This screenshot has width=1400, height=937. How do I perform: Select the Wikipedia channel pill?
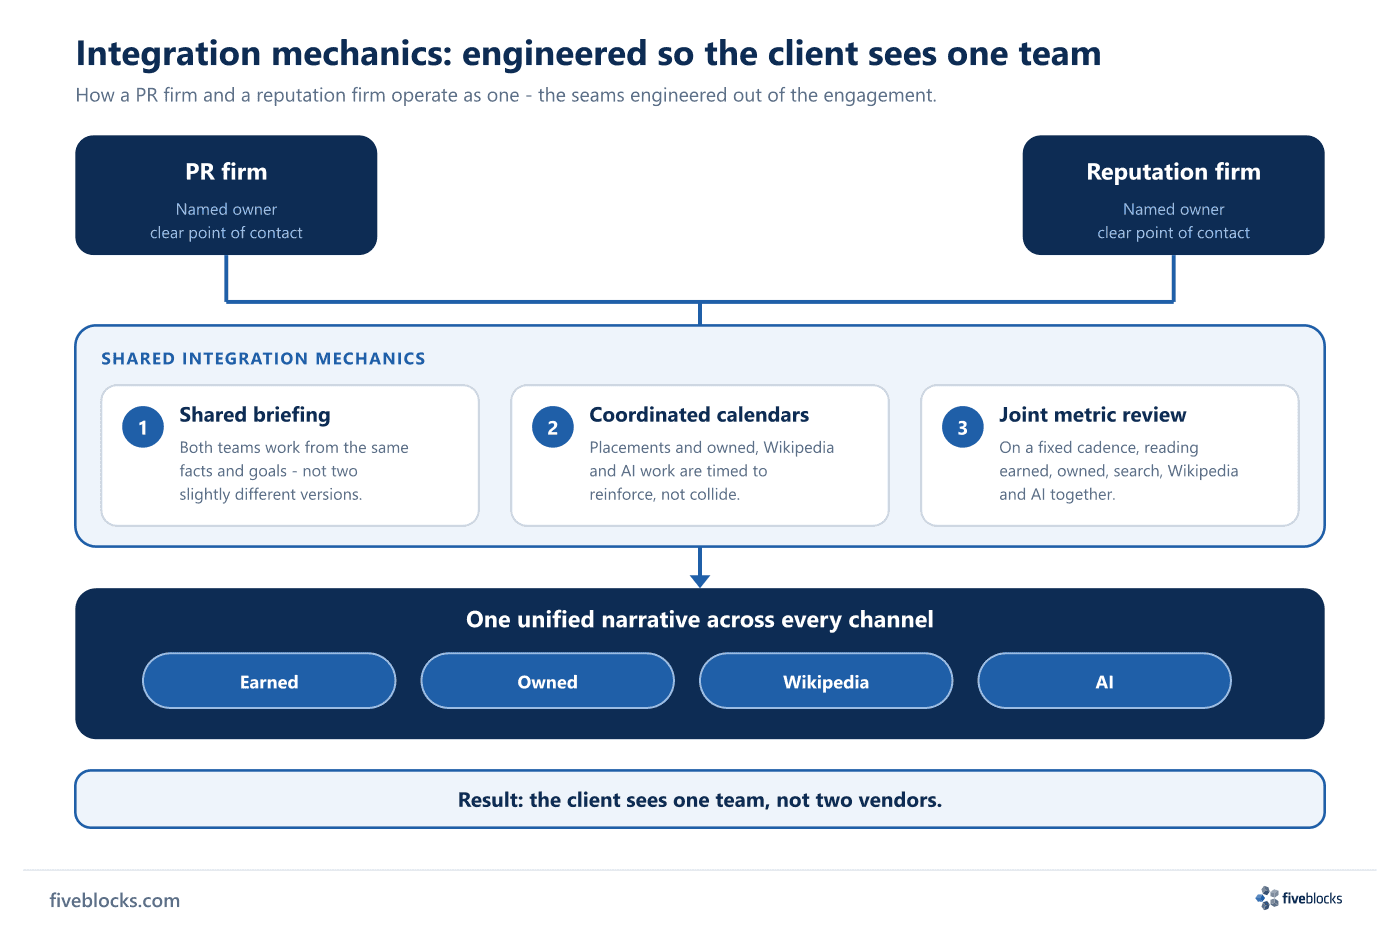click(x=826, y=681)
